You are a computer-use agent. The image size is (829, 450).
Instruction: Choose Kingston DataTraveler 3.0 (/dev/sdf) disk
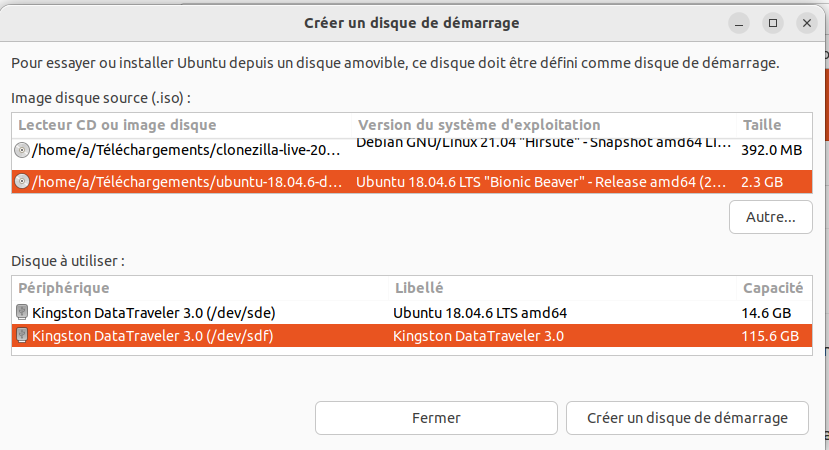(x=412, y=336)
